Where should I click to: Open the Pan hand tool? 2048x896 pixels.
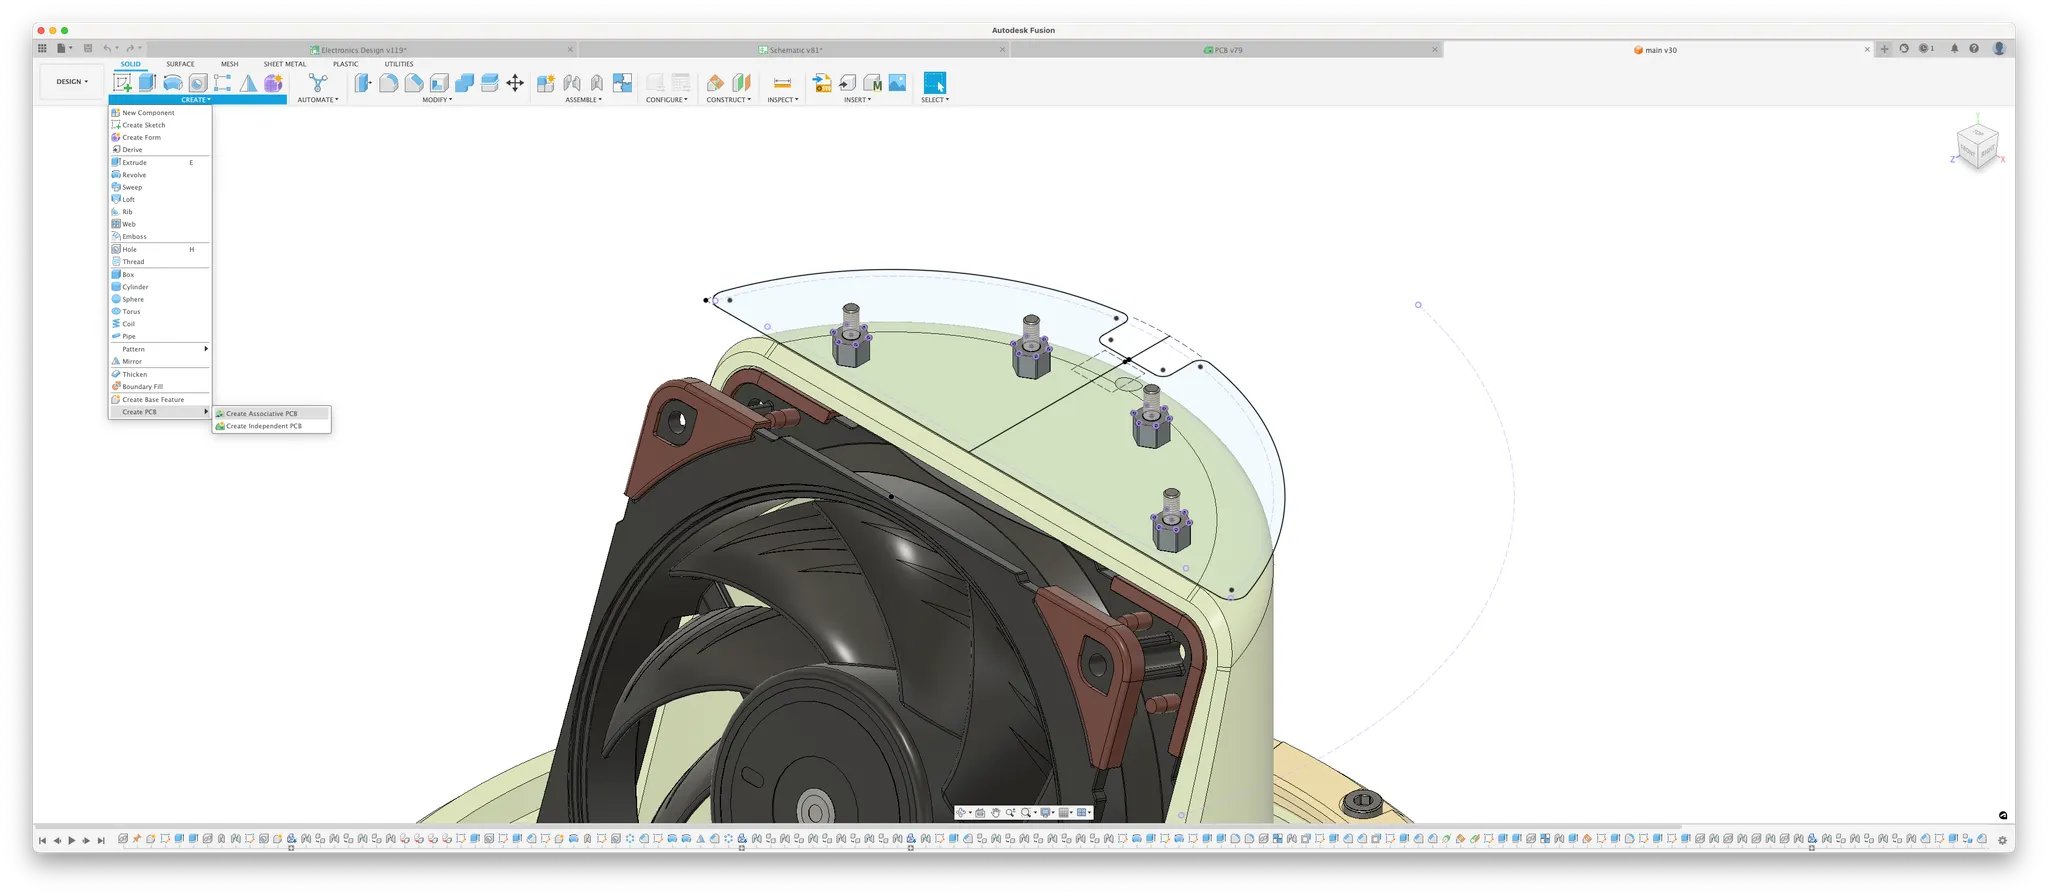tap(995, 813)
